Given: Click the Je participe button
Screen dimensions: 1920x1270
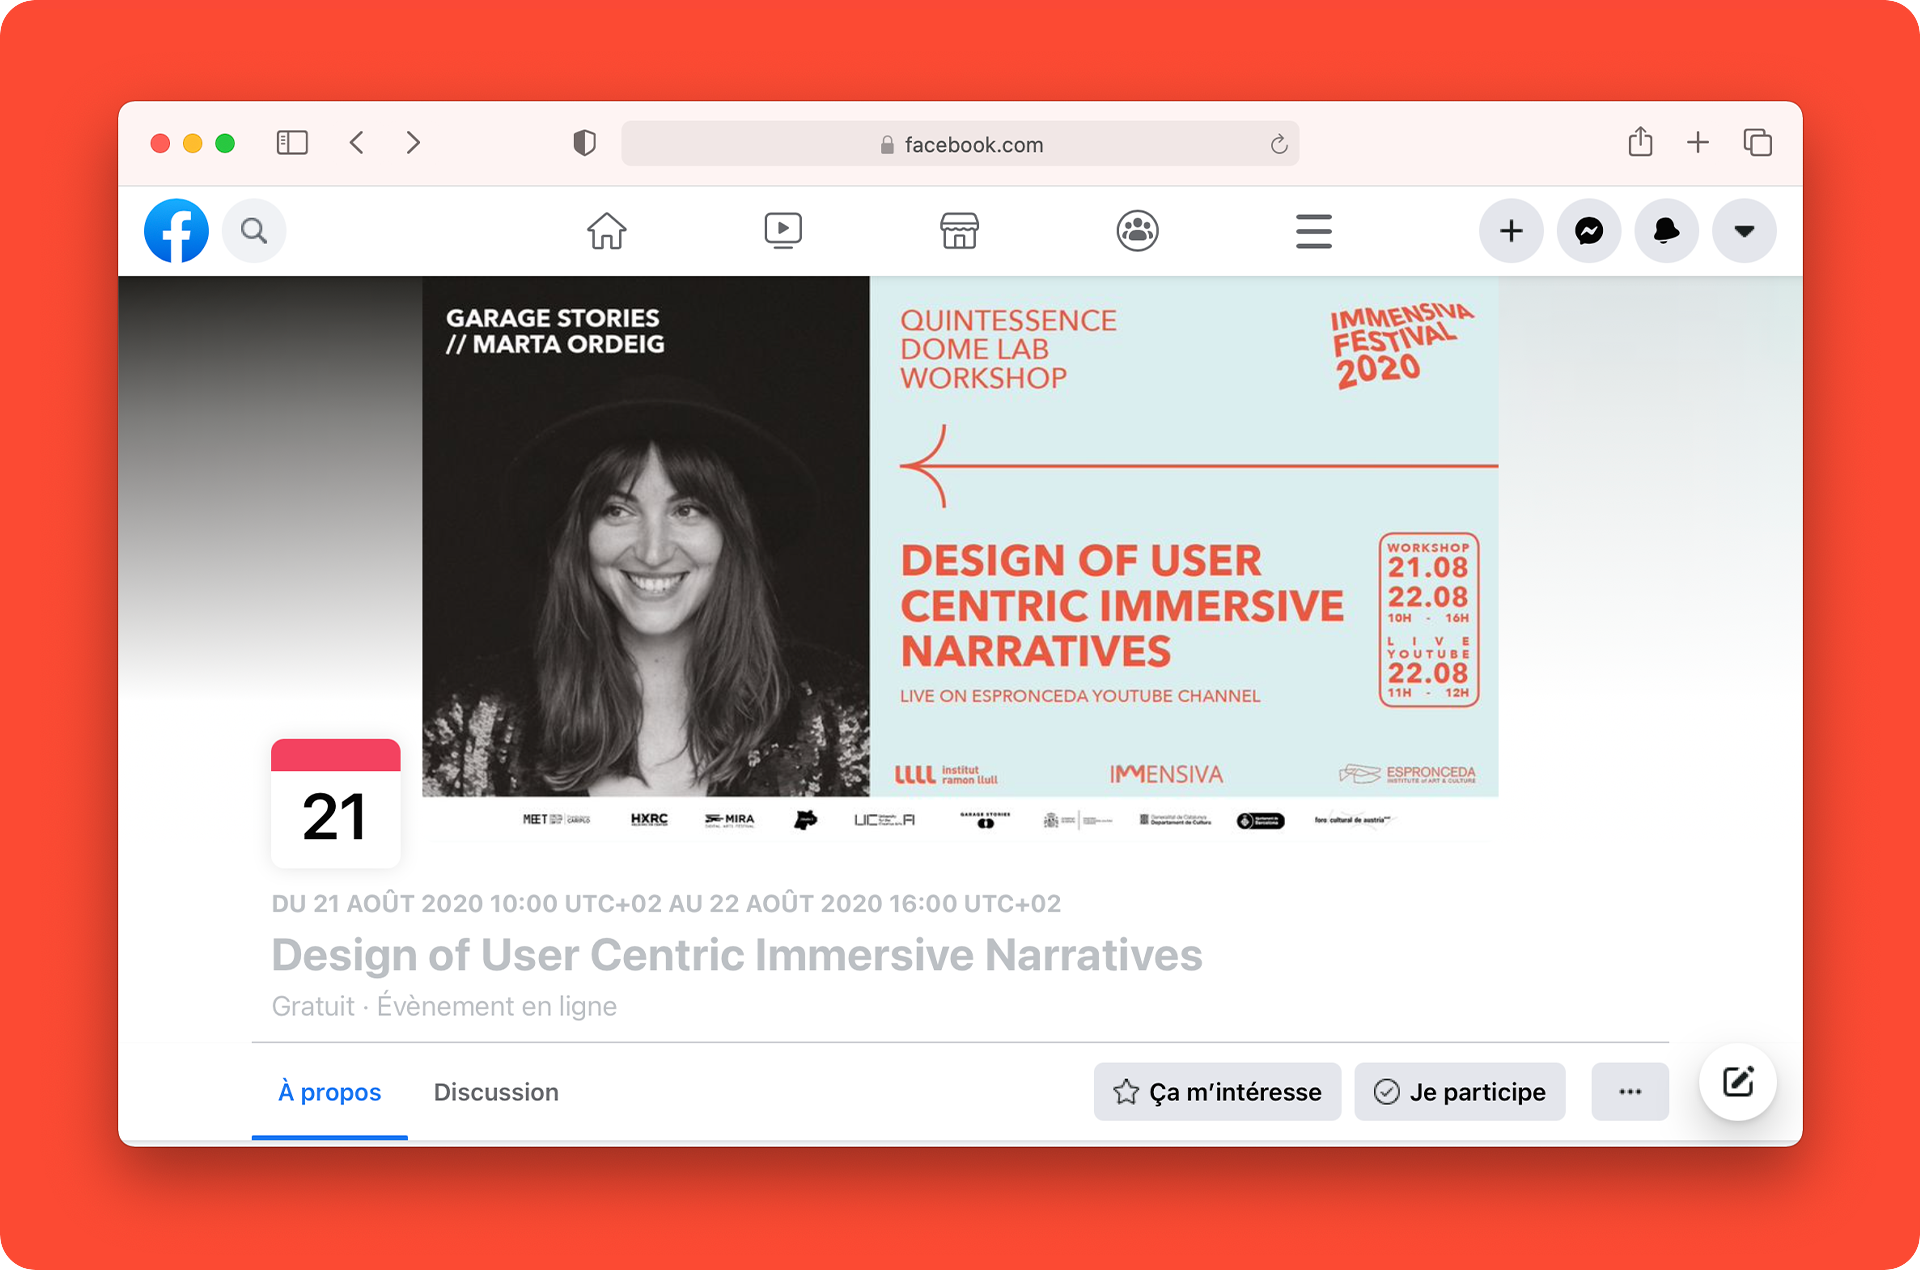Looking at the screenshot, I should pyautogui.click(x=1460, y=1092).
